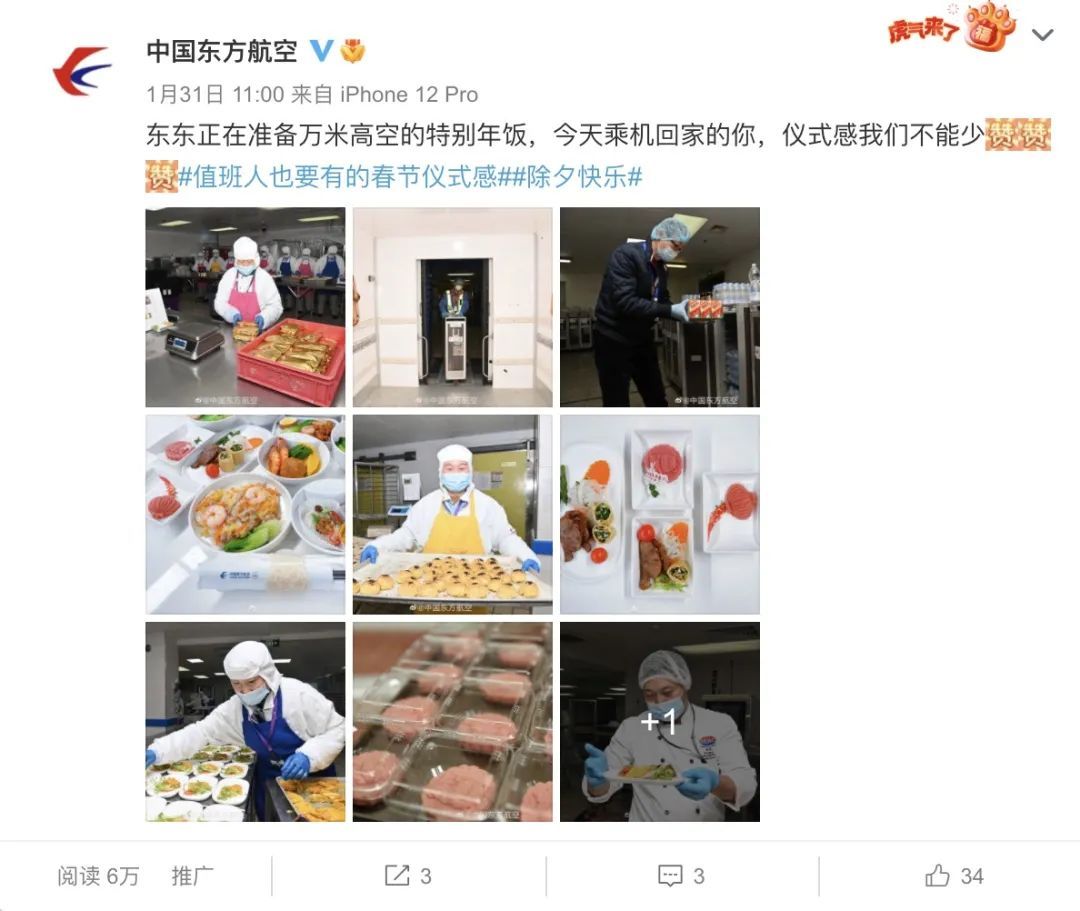This screenshot has height=911, width=1080.
Task: Like the post with thumbs-up icon
Action: coord(937,875)
